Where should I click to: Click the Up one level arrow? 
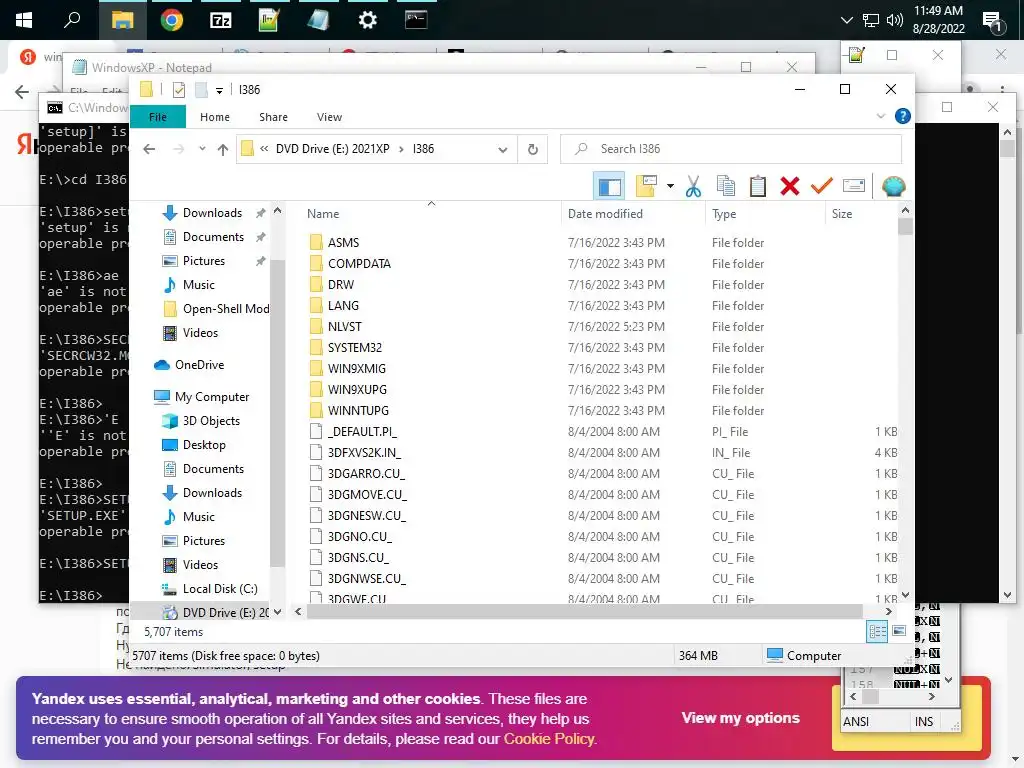223,150
